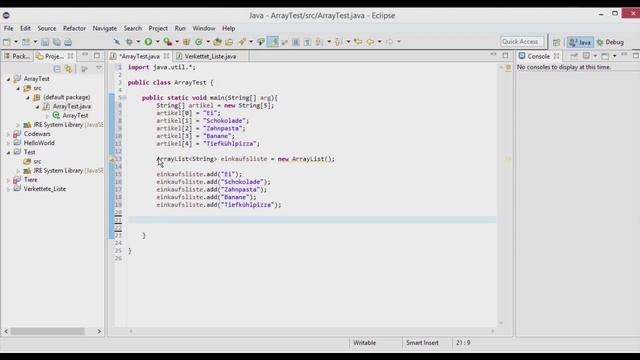Click the Display Selected Console icon
Image resolution: width=640 pixels, height=360 pixels.
point(587,56)
